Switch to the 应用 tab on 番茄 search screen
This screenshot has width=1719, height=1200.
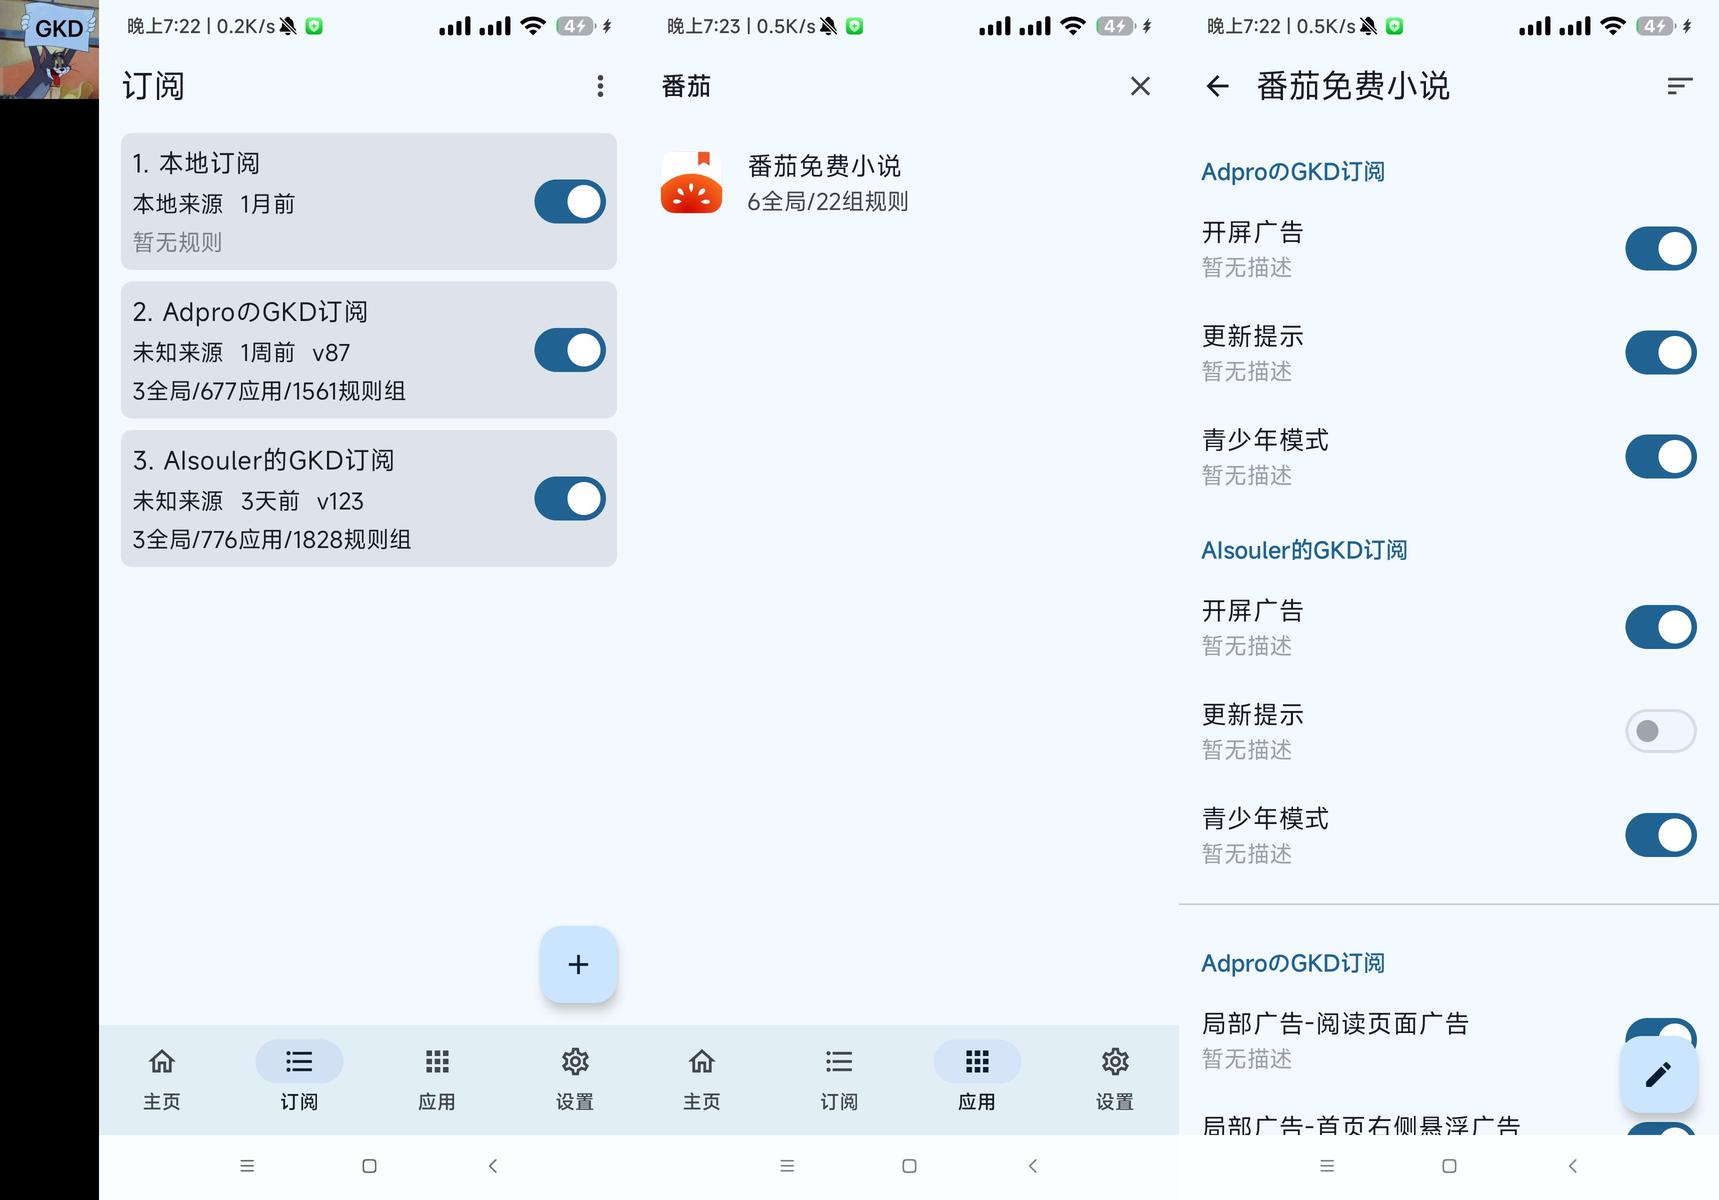[x=977, y=1078]
